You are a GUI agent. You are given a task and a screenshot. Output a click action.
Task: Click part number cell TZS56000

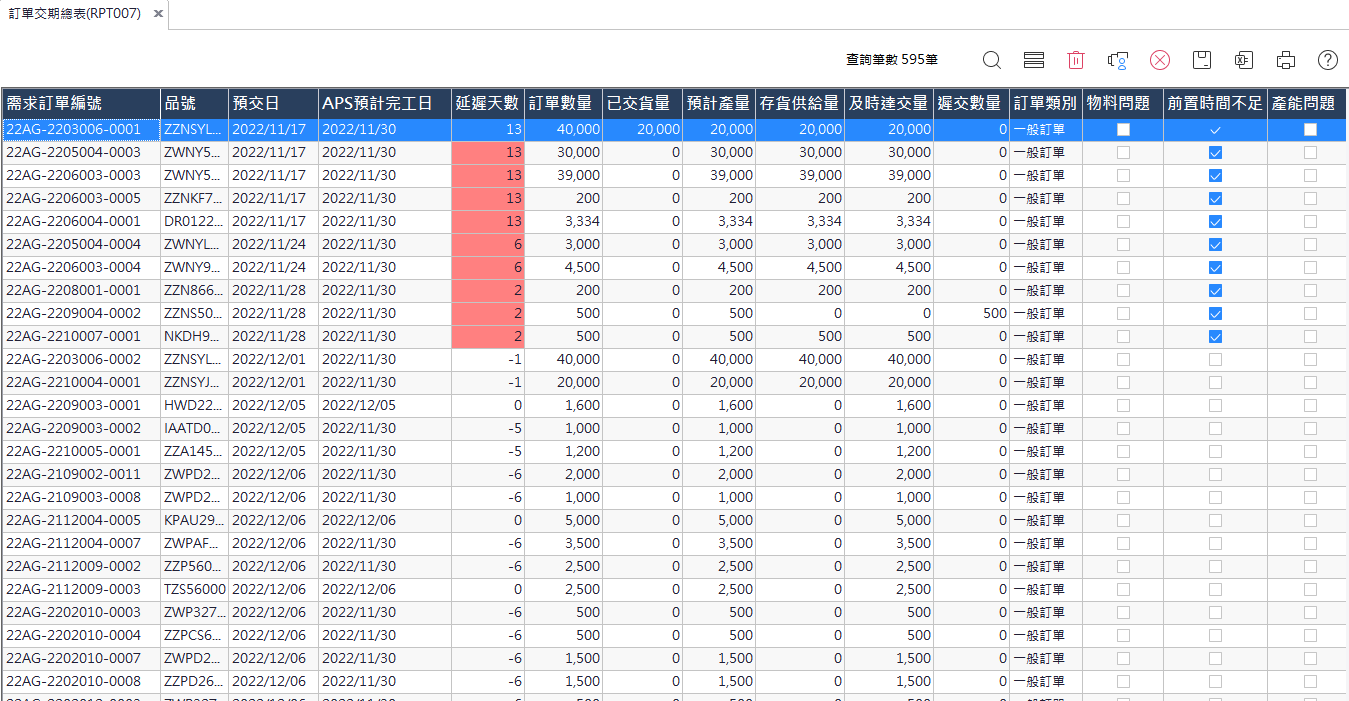[x=194, y=590]
